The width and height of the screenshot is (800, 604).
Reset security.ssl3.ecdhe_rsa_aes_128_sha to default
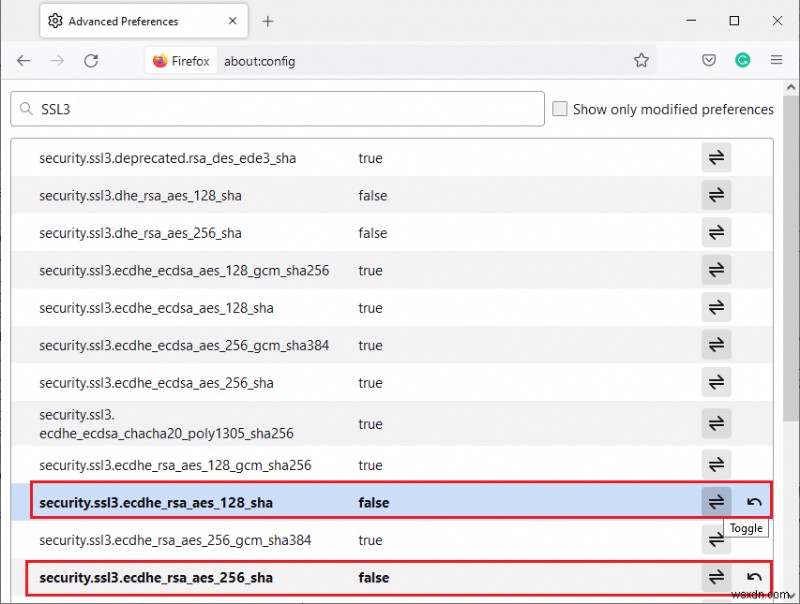[754, 502]
